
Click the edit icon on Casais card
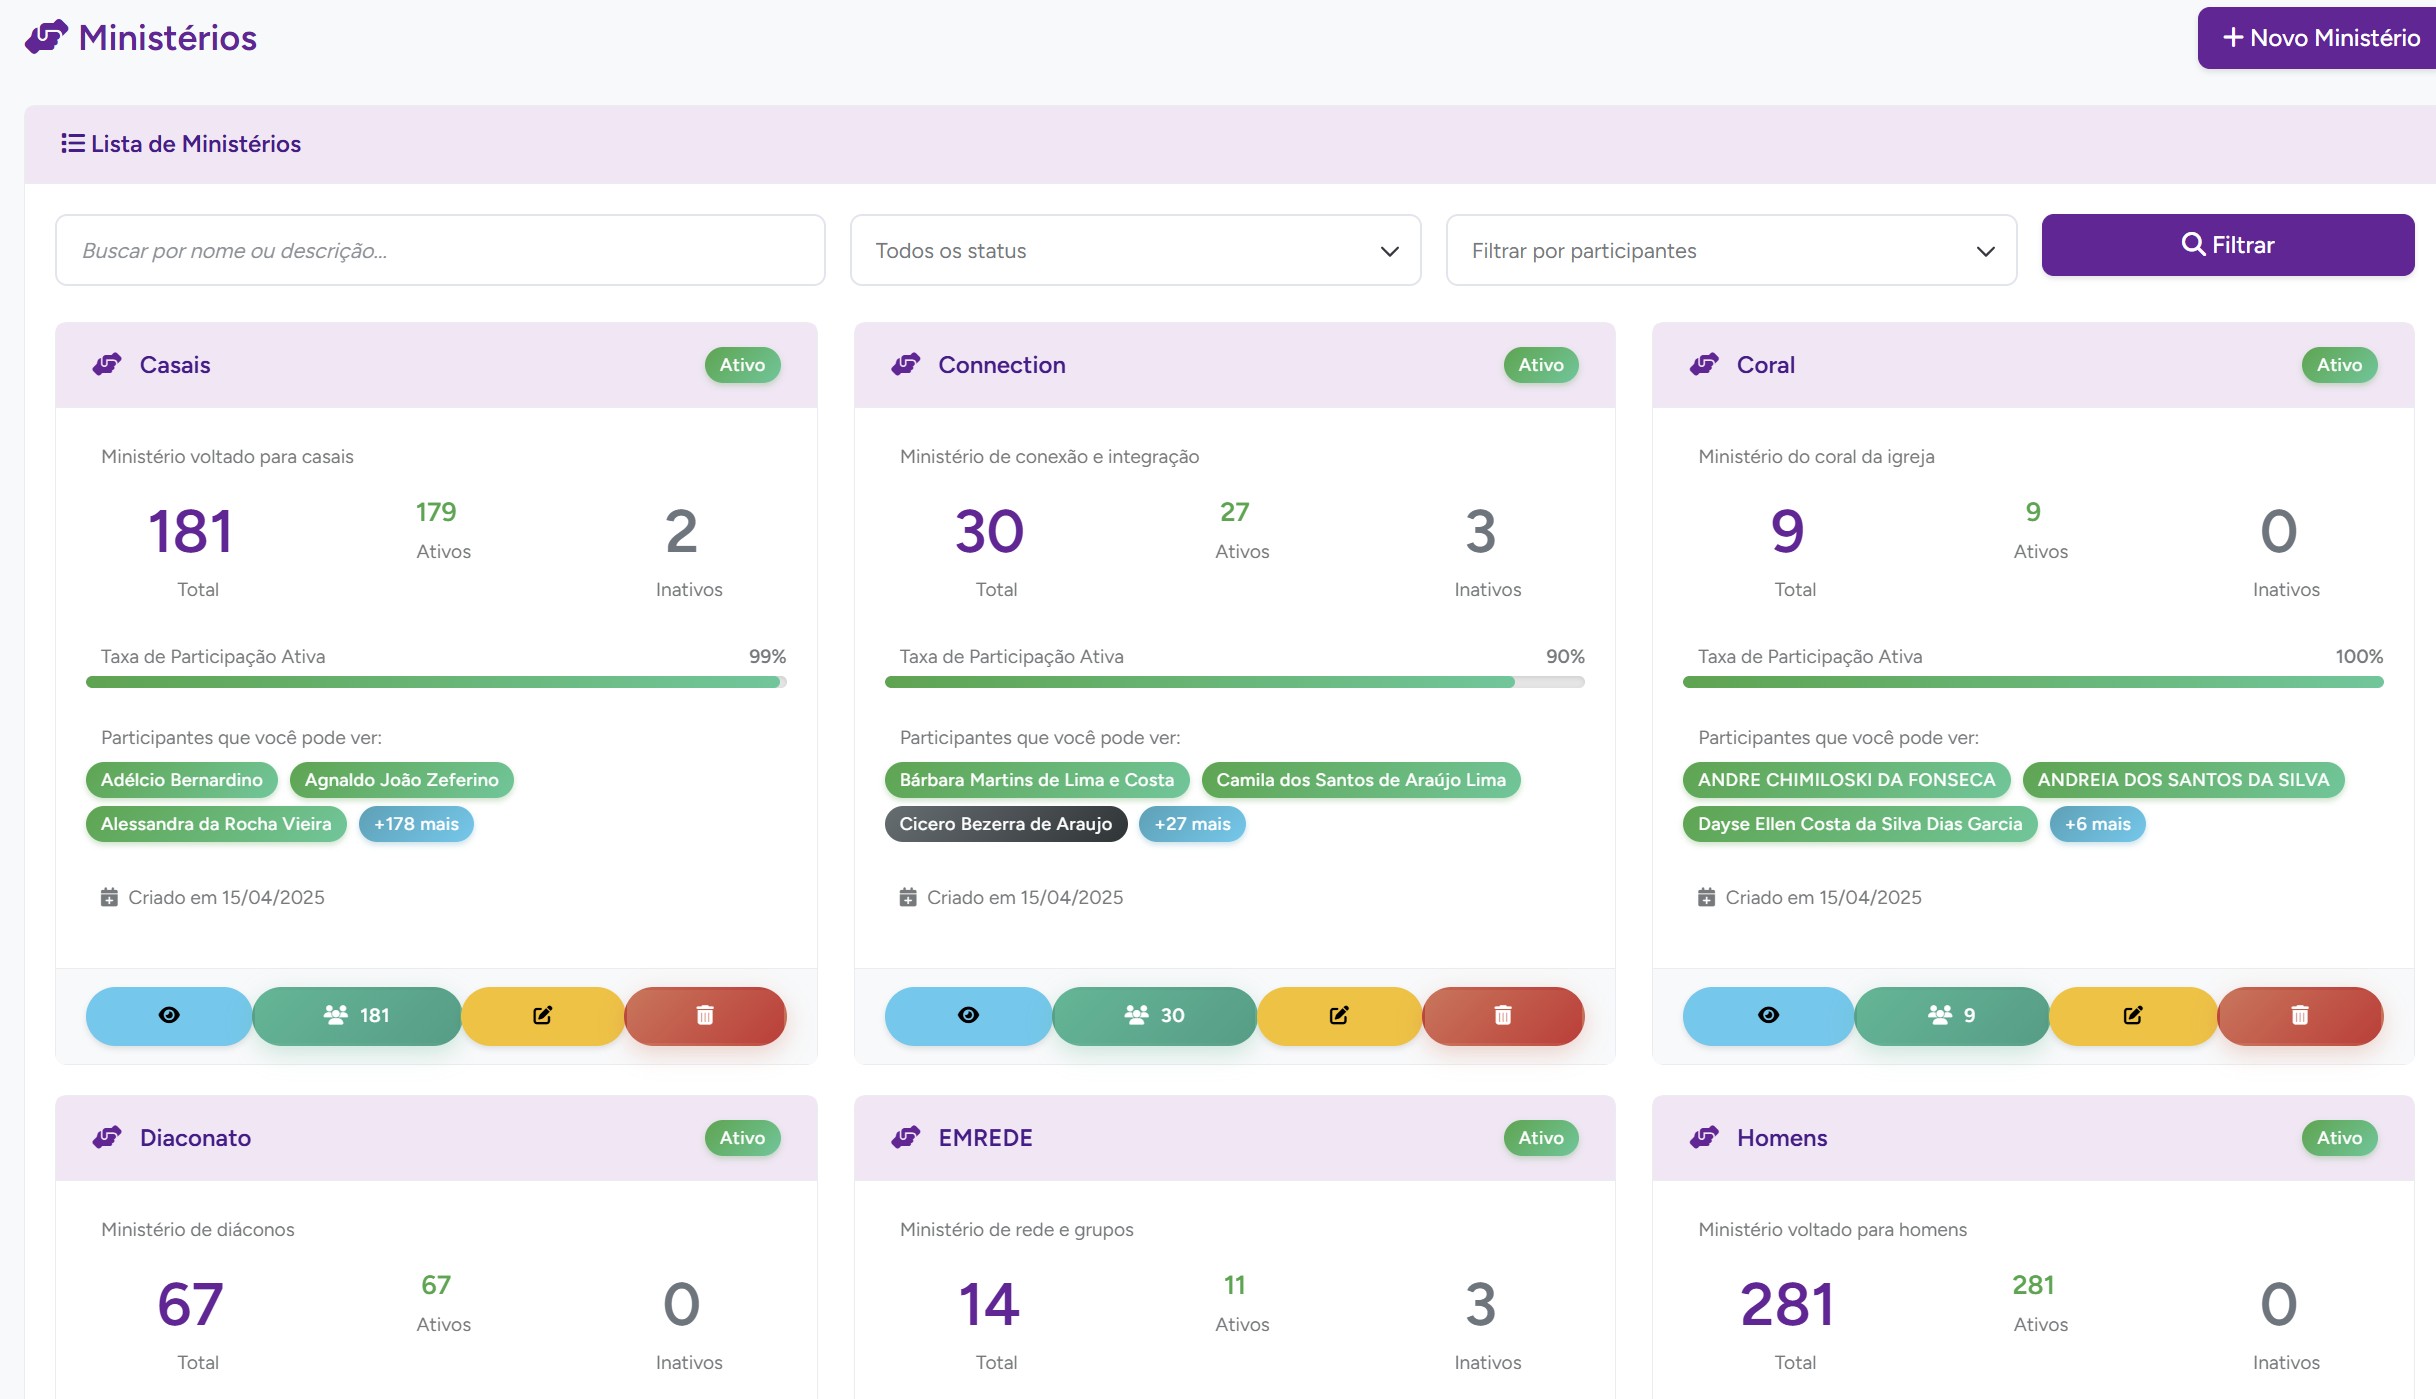[x=542, y=1015]
